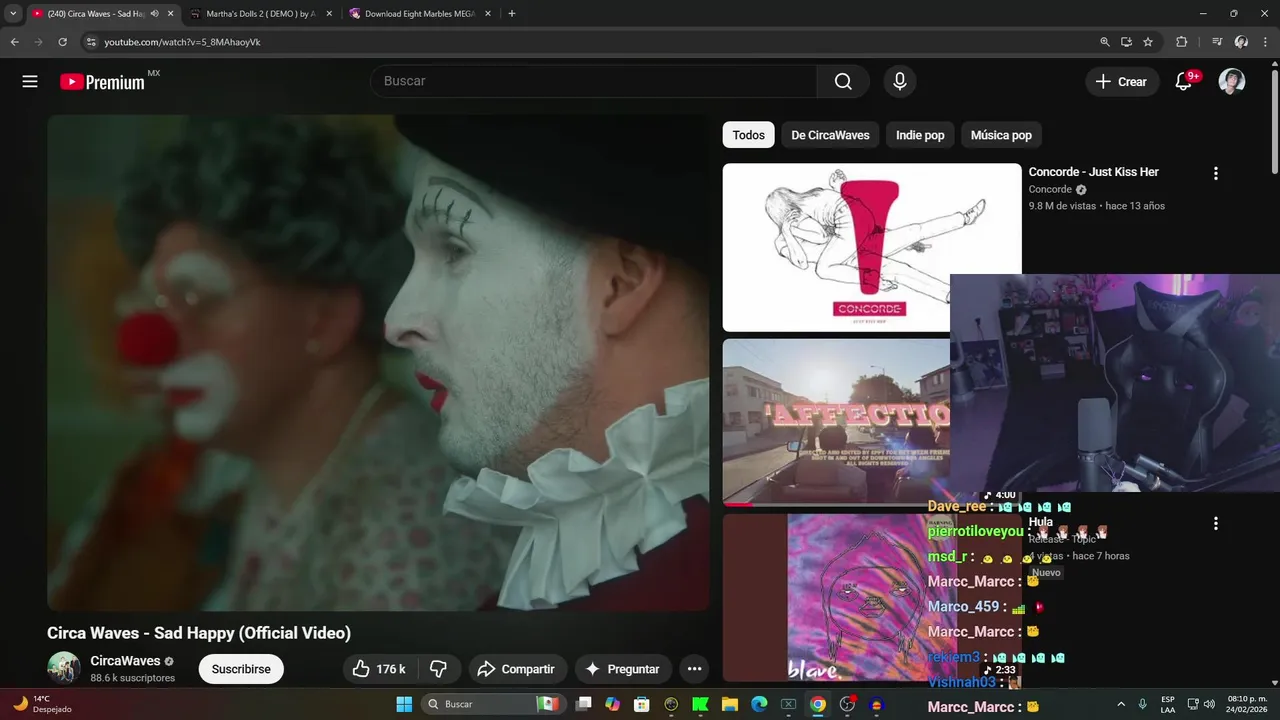Click the Compartir share button
1280x720 pixels.
[517, 669]
